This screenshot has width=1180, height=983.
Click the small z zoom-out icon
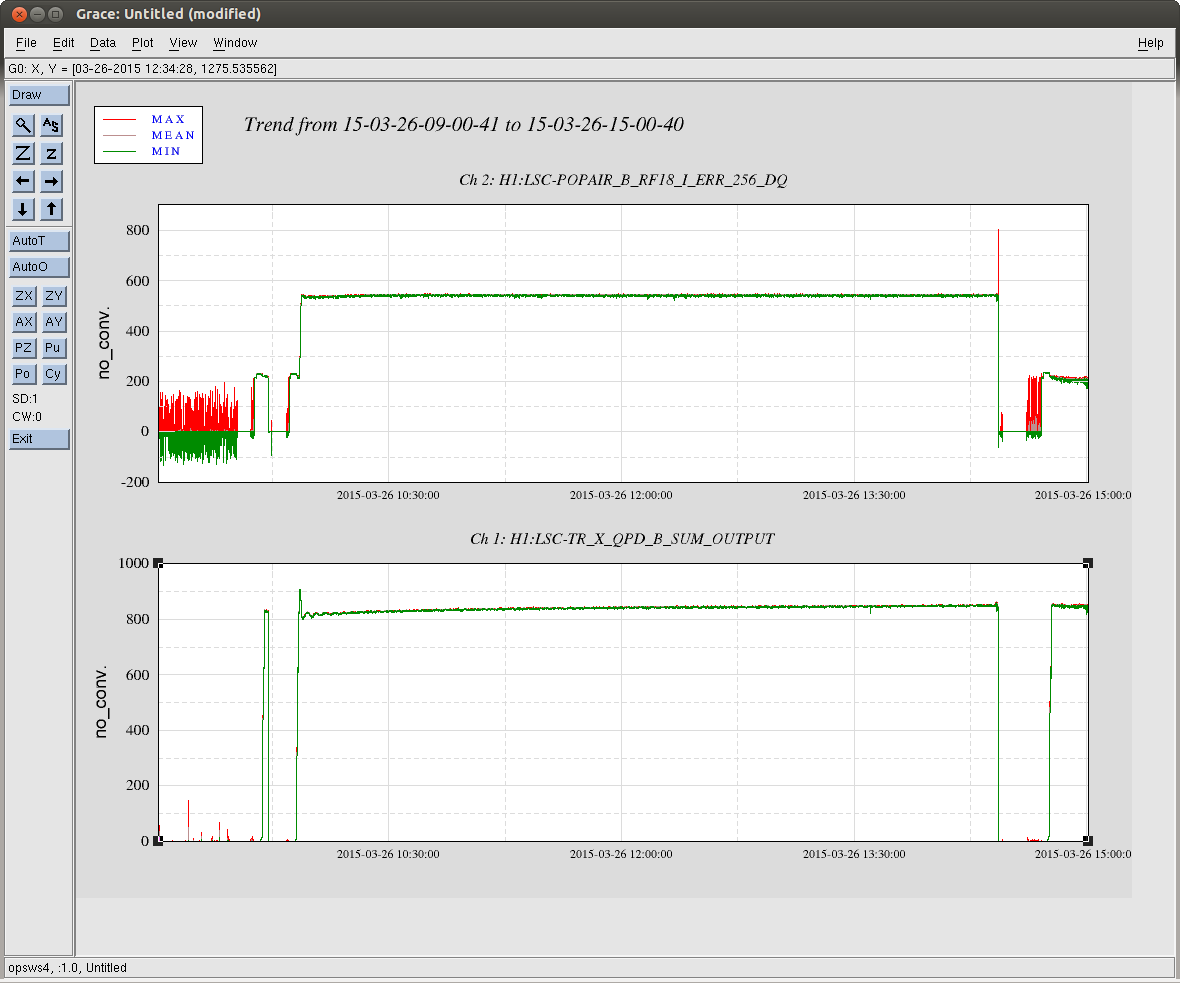(51, 154)
